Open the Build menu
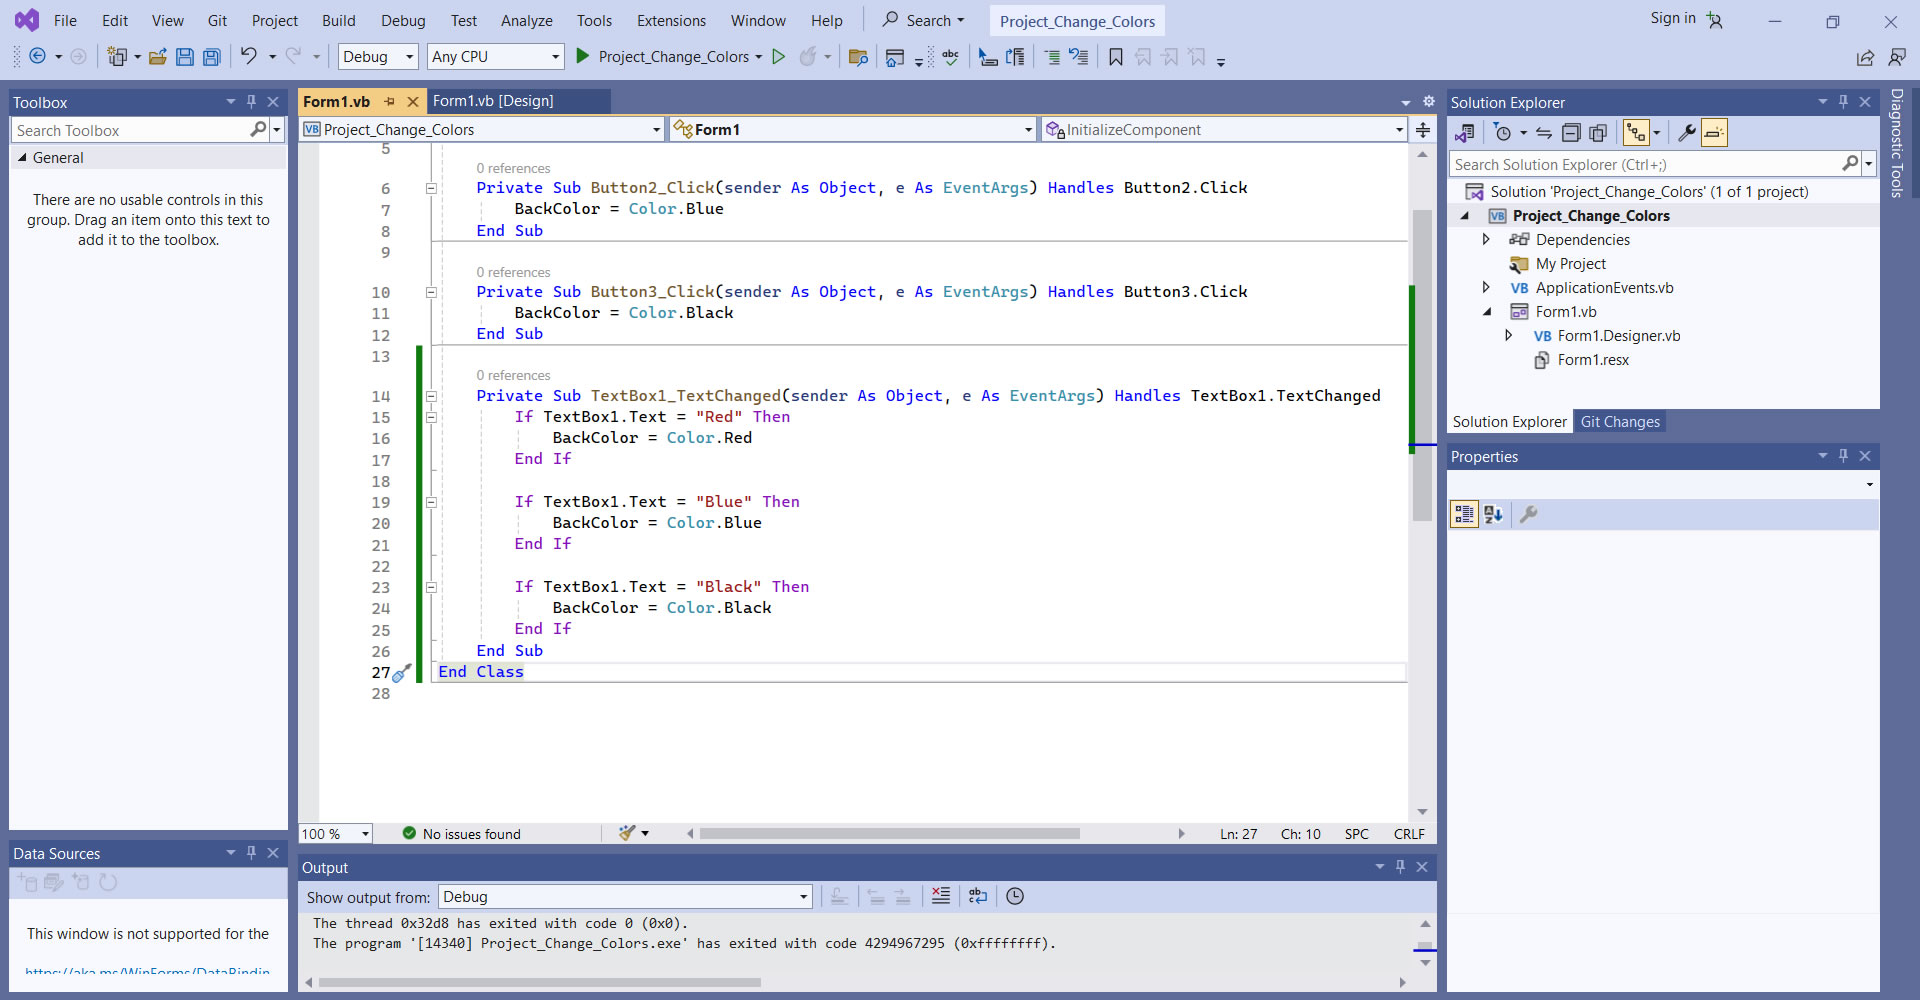Viewport: 1920px width, 1000px height. tap(338, 21)
